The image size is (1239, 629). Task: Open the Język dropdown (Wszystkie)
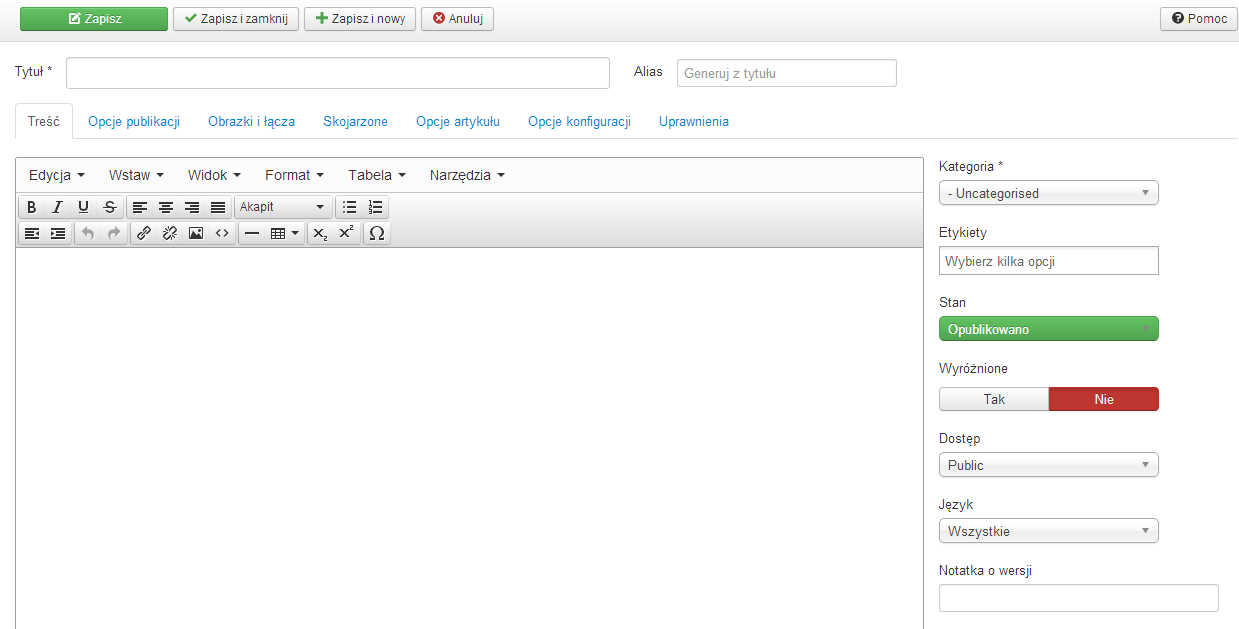click(x=1049, y=531)
